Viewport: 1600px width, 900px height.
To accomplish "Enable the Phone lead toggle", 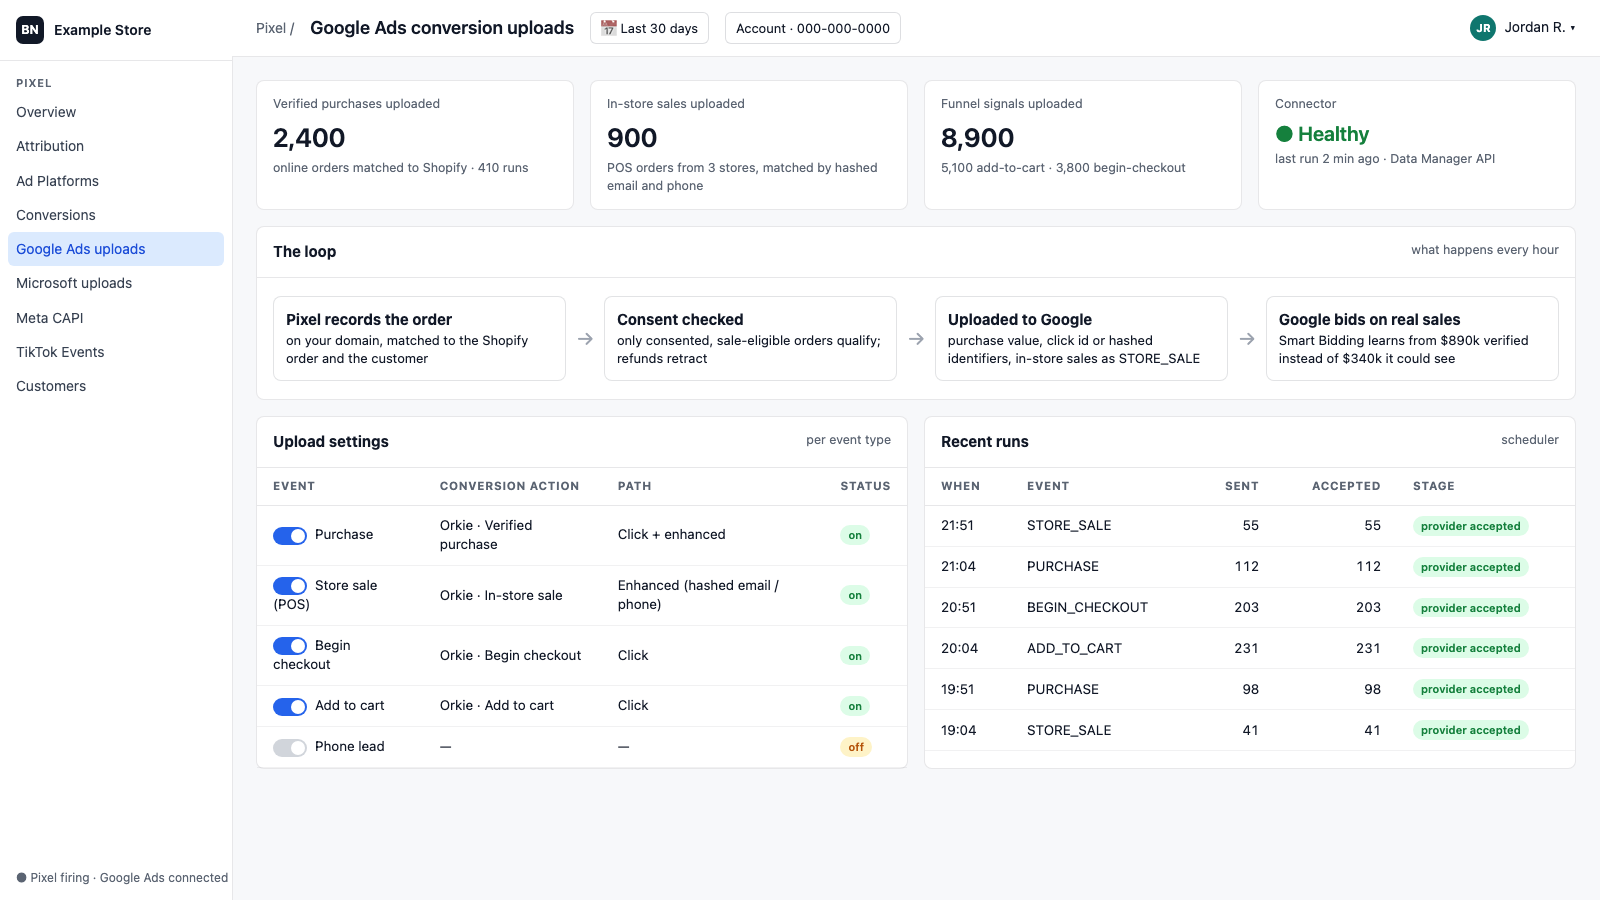I will (x=290, y=748).
